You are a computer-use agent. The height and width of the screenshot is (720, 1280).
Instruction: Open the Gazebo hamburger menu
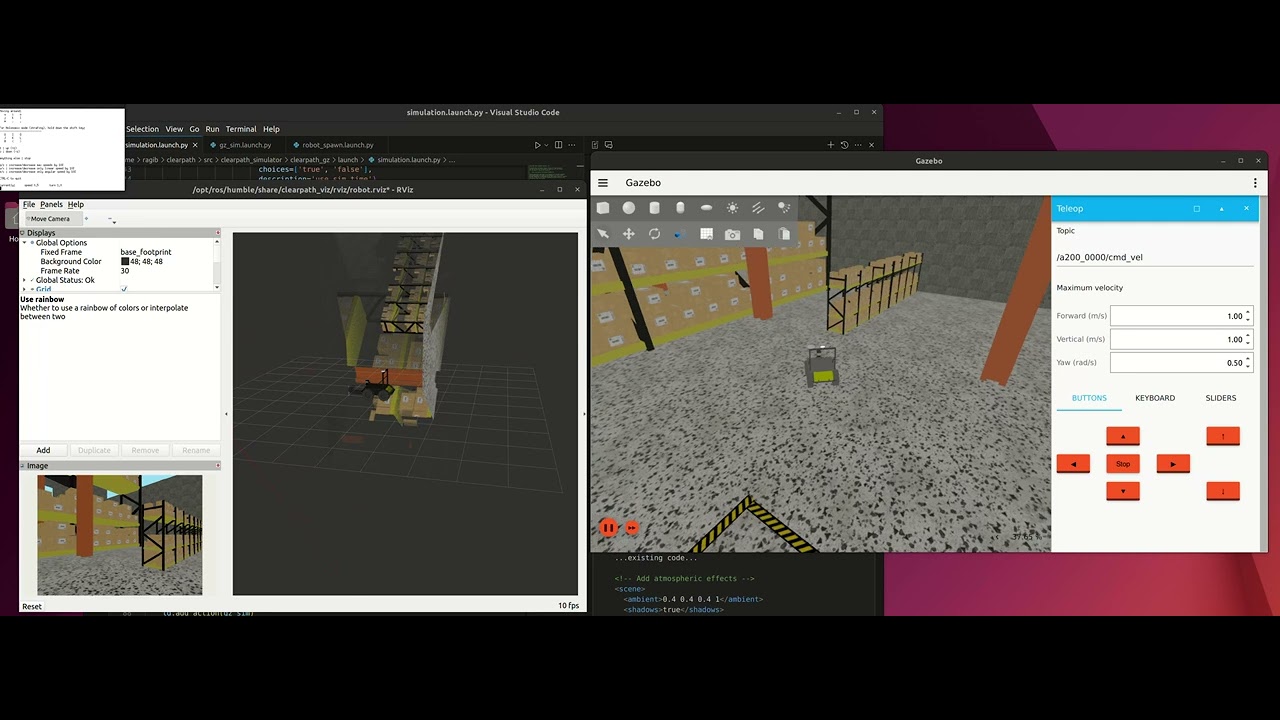coord(603,183)
